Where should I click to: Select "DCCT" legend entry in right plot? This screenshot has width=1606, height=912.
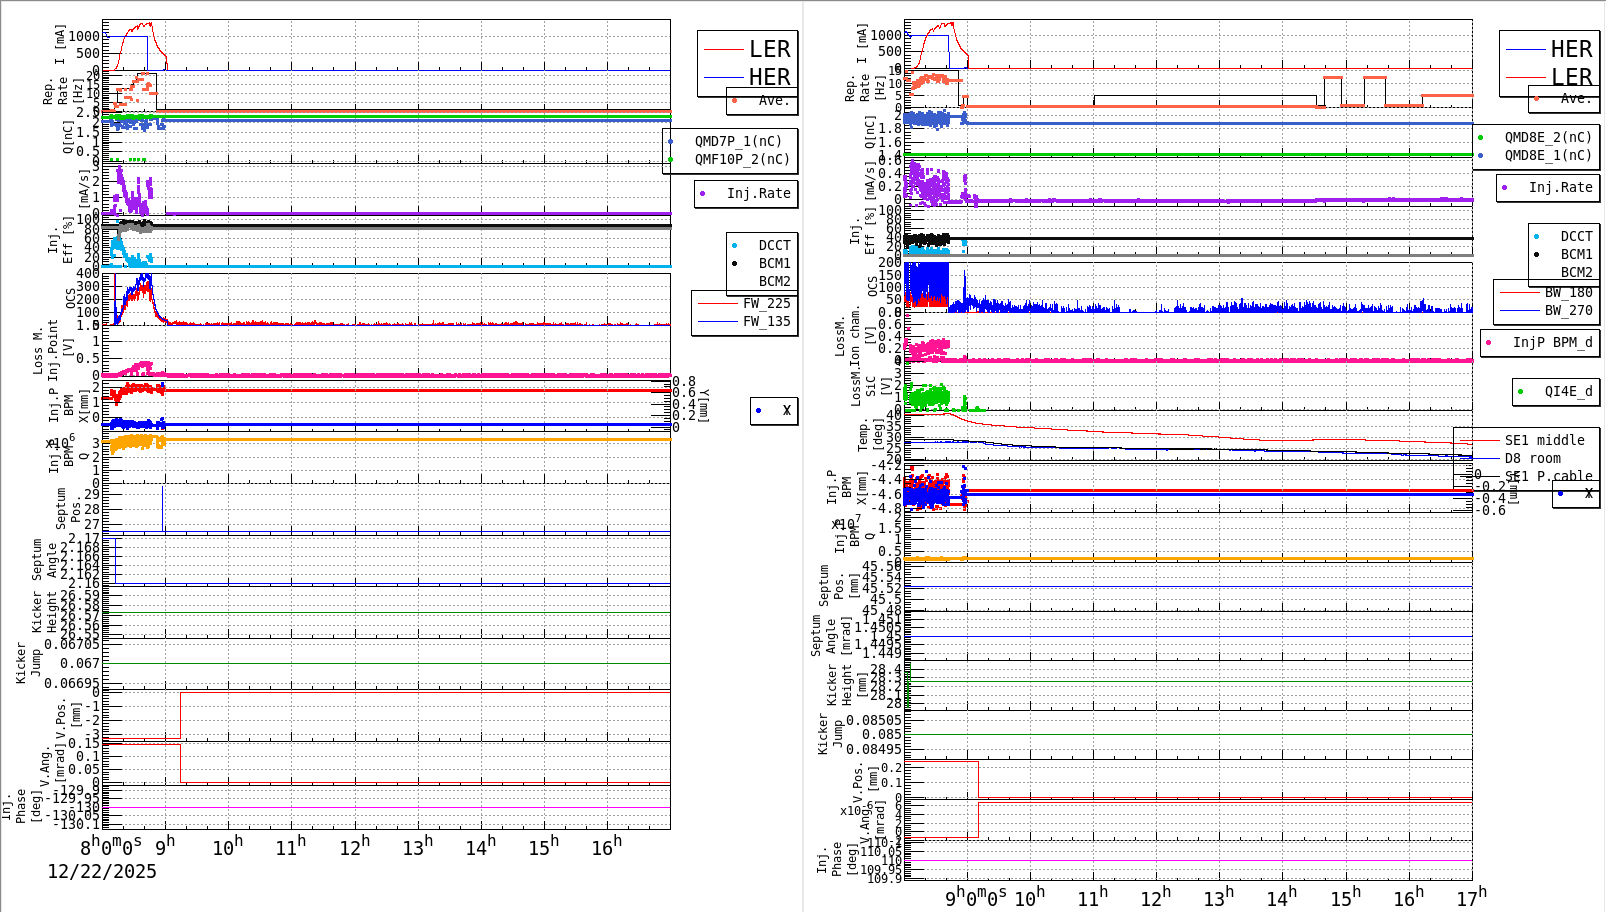[1576, 236]
